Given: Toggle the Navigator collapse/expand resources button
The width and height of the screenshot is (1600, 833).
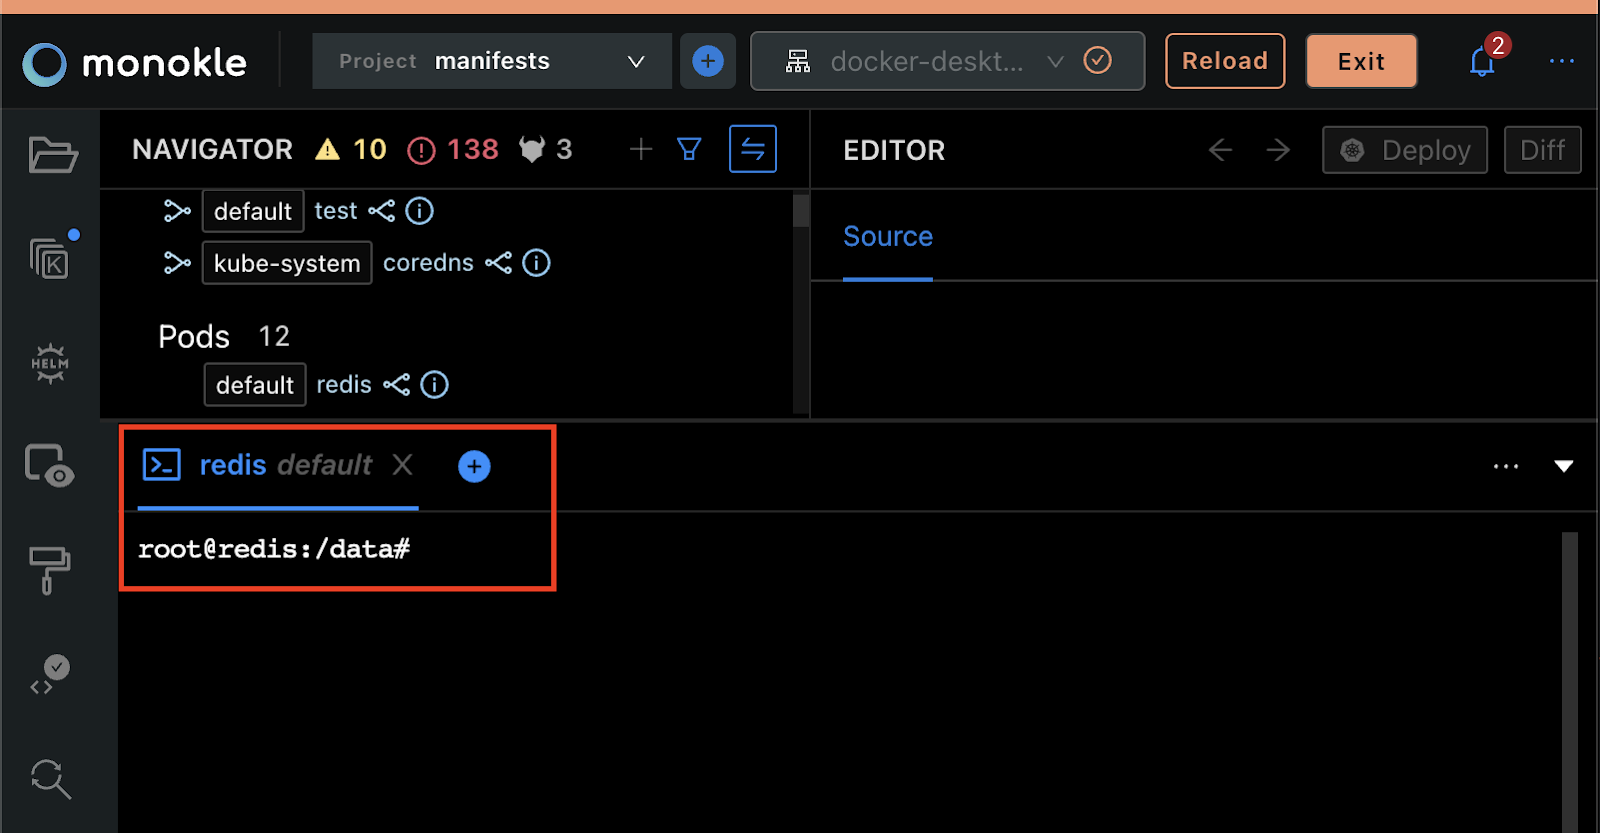Looking at the screenshot, I should tap(753, 149).
